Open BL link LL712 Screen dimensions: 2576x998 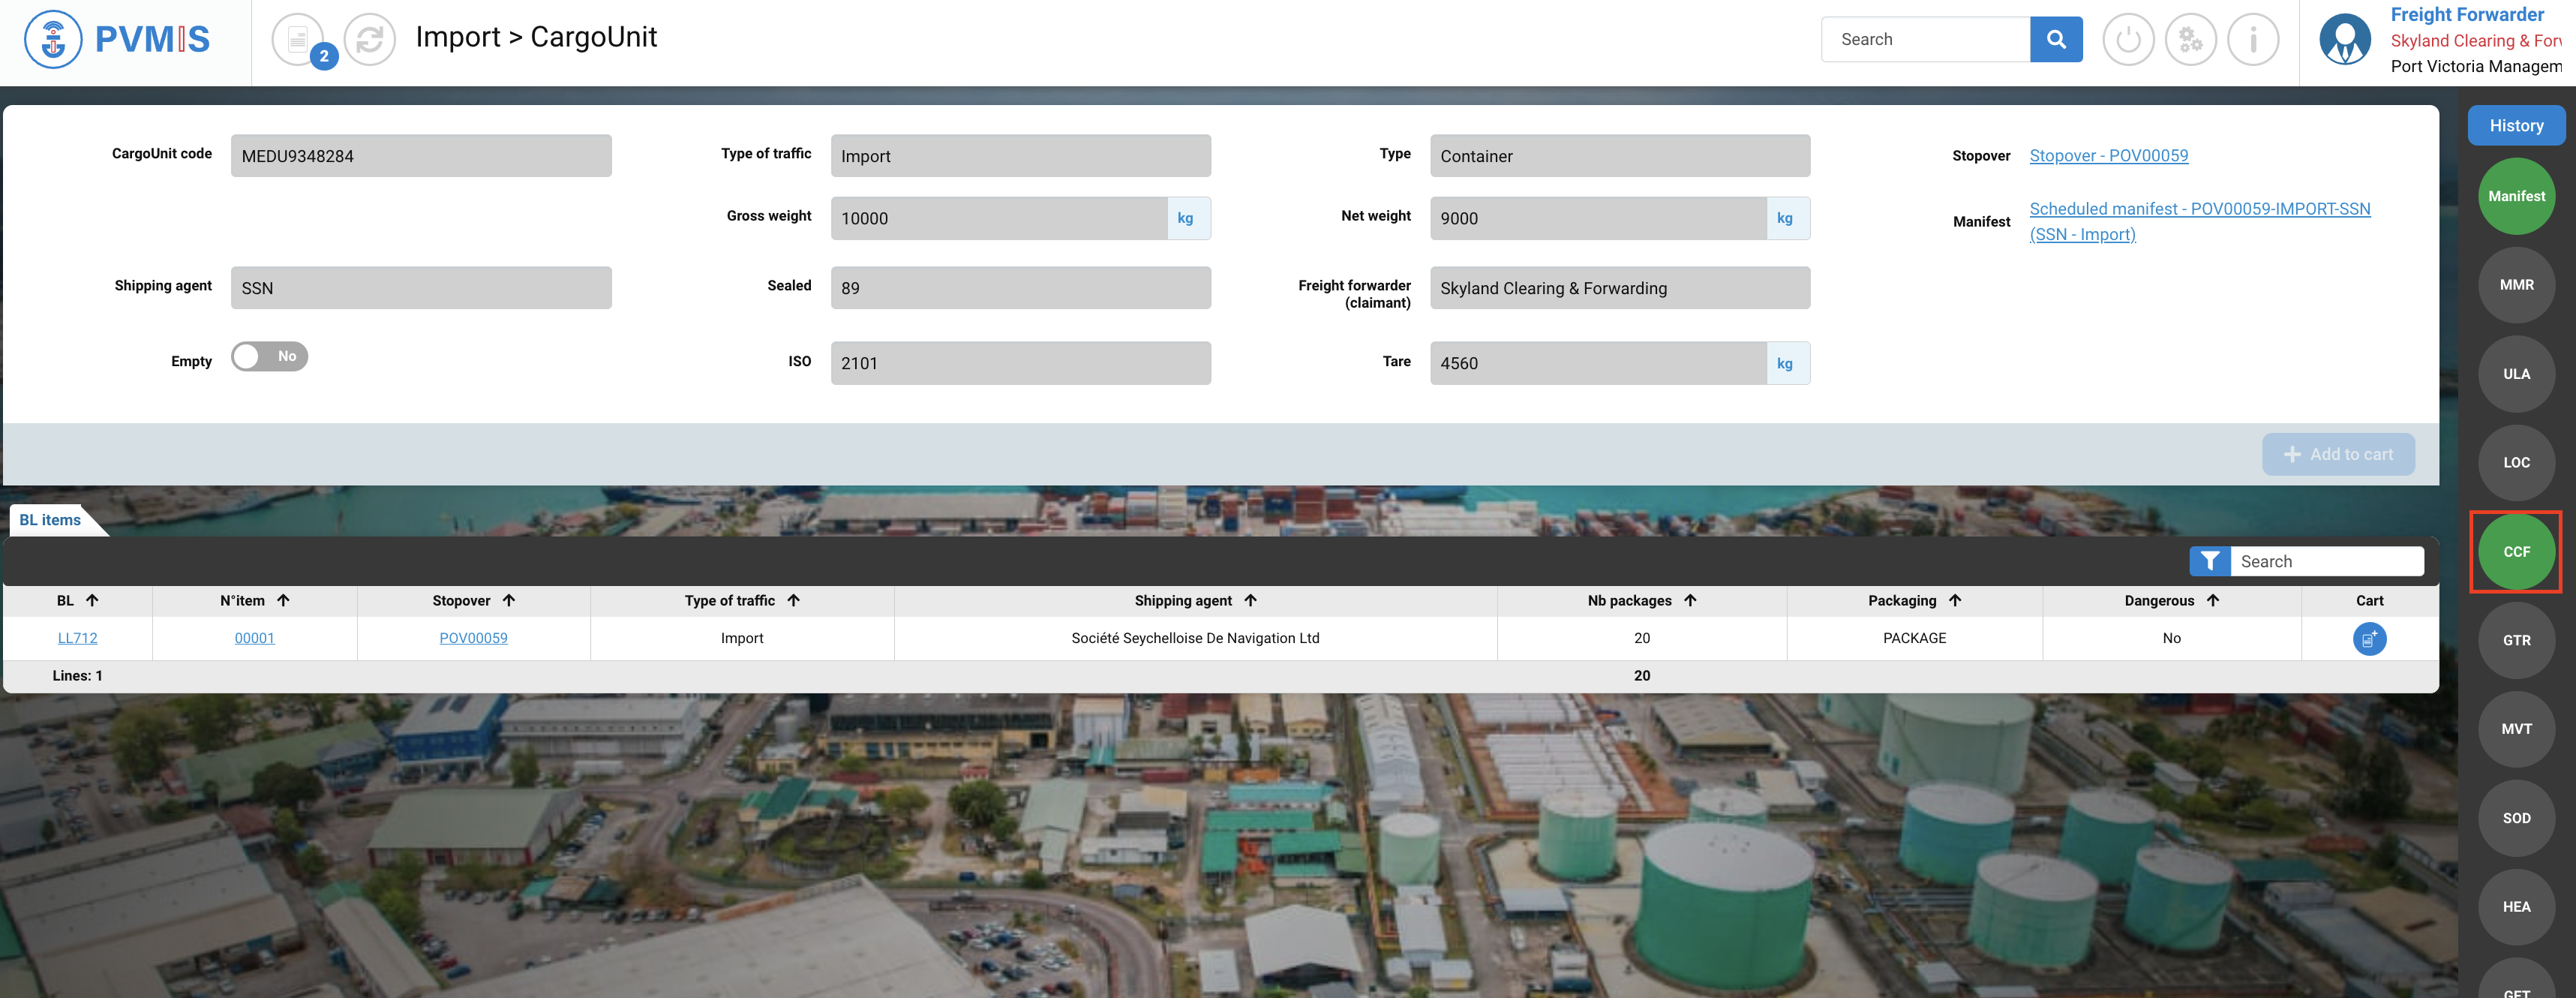coord(77,638)
